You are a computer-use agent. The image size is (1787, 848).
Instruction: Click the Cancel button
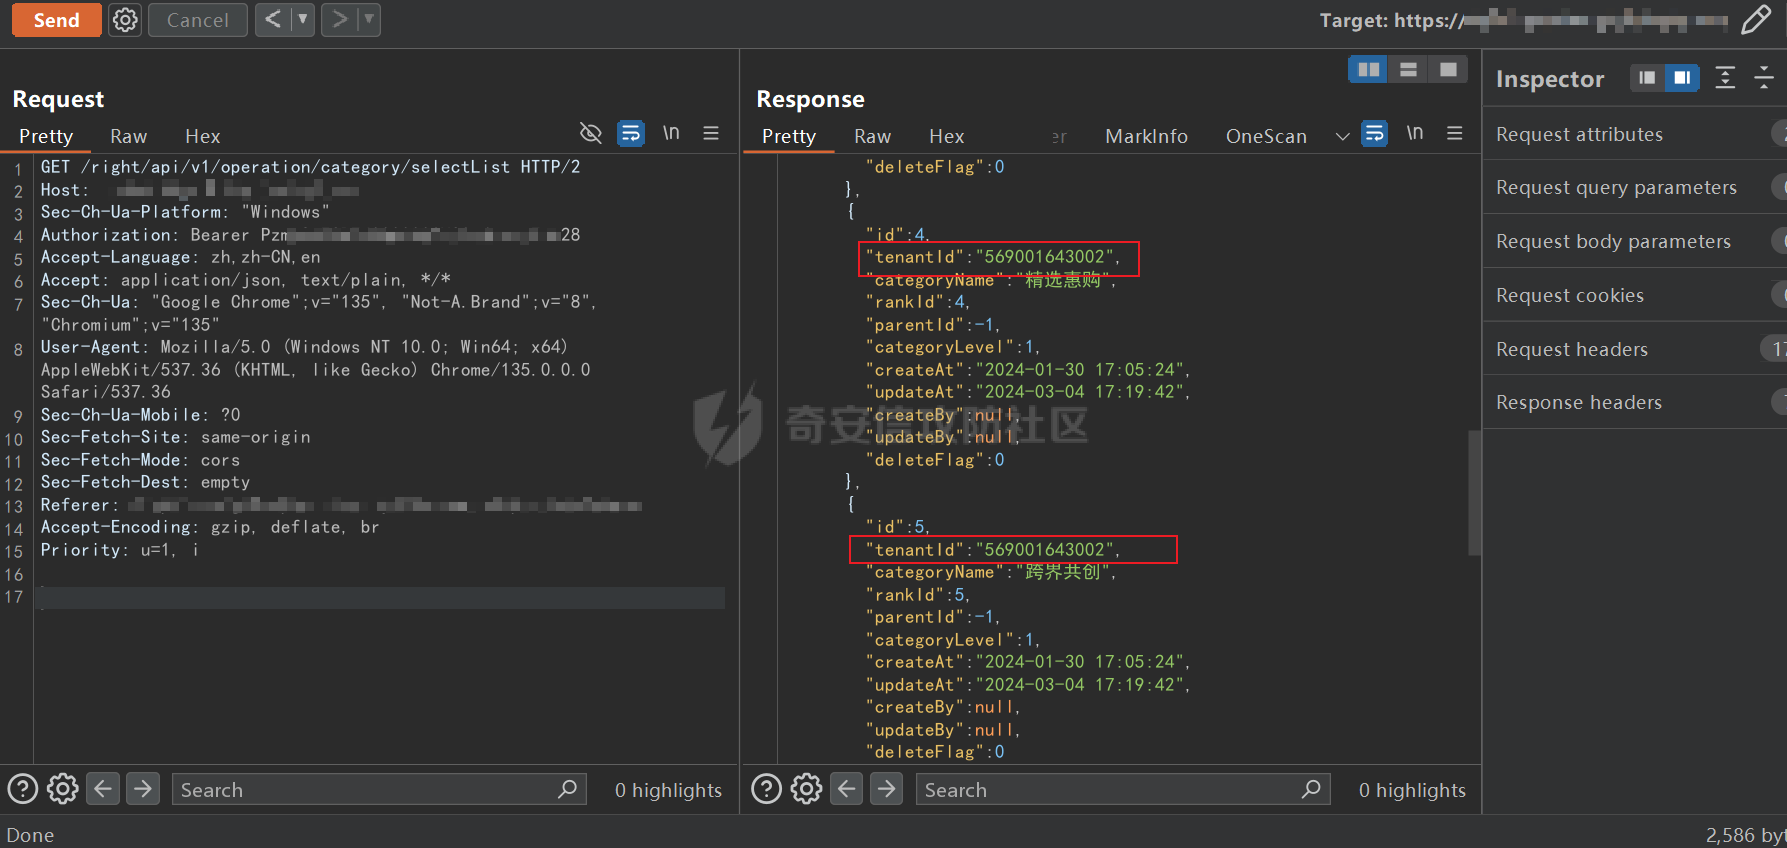click(x=197, y=20)
